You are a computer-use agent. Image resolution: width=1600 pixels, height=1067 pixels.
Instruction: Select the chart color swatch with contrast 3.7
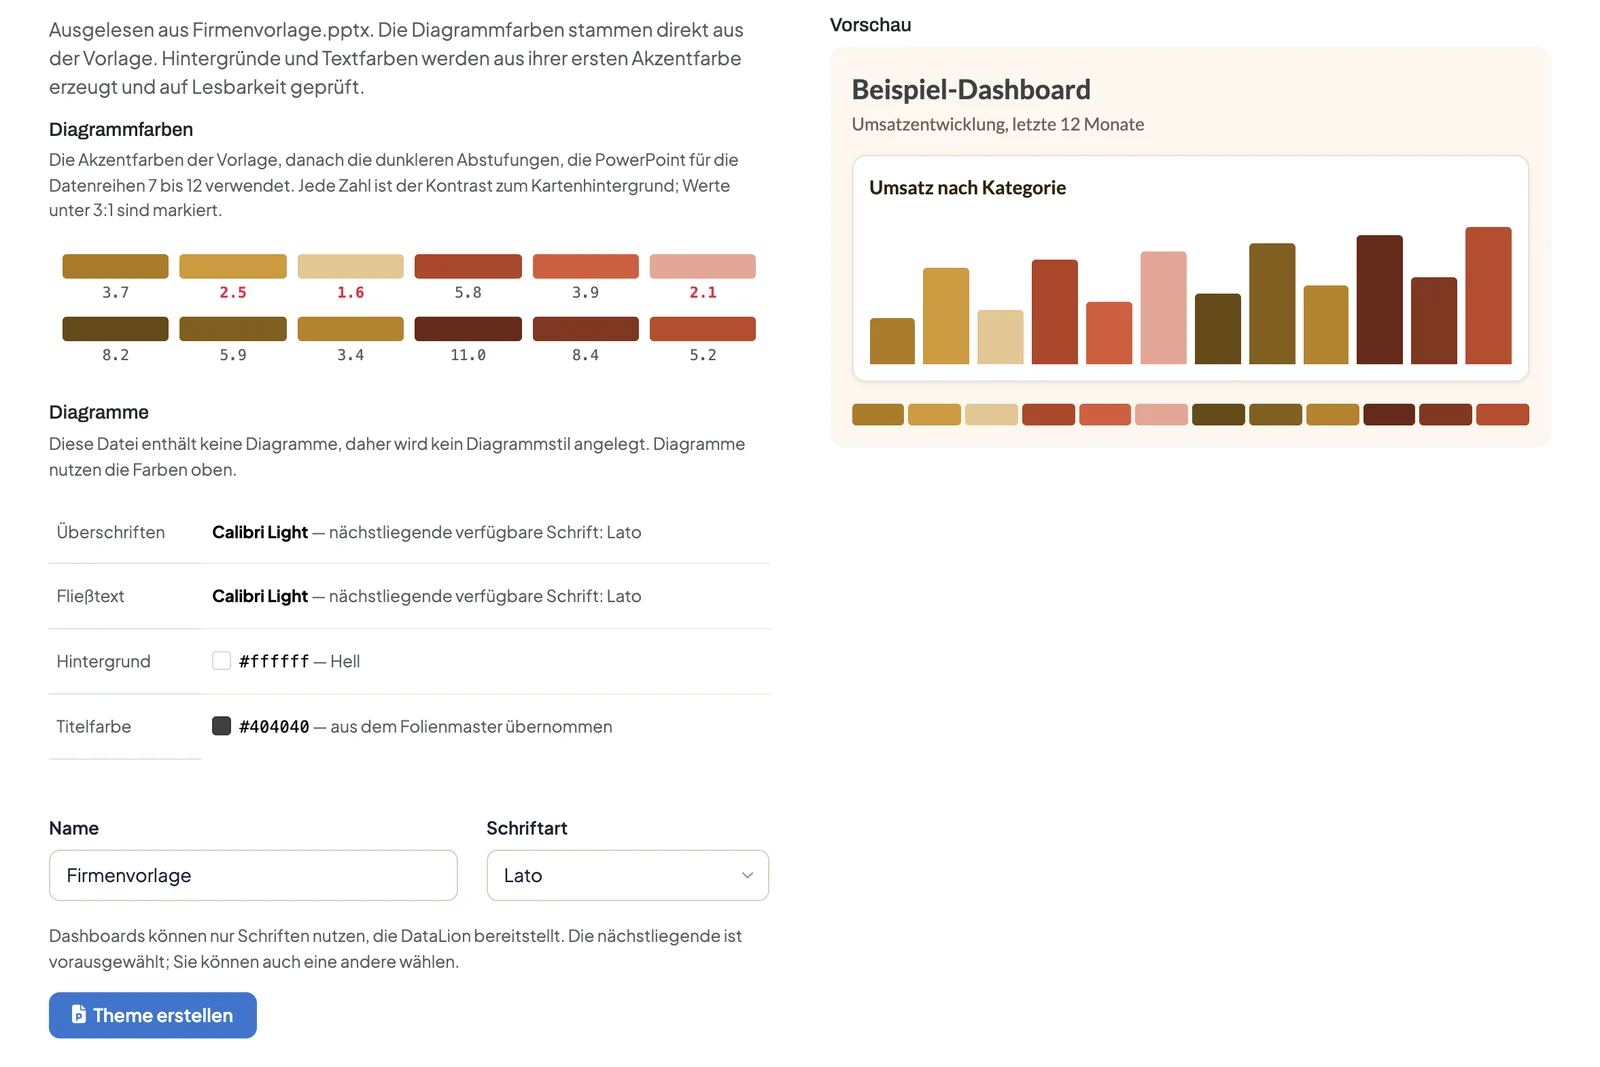click(x=115, y=266)
